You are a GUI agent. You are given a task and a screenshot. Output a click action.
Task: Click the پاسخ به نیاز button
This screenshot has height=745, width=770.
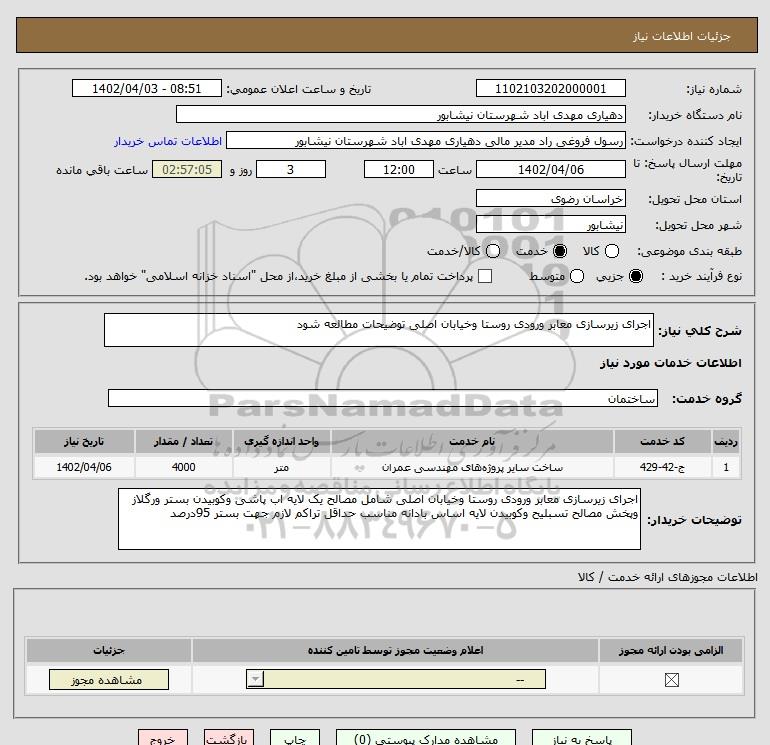[582, 738]
